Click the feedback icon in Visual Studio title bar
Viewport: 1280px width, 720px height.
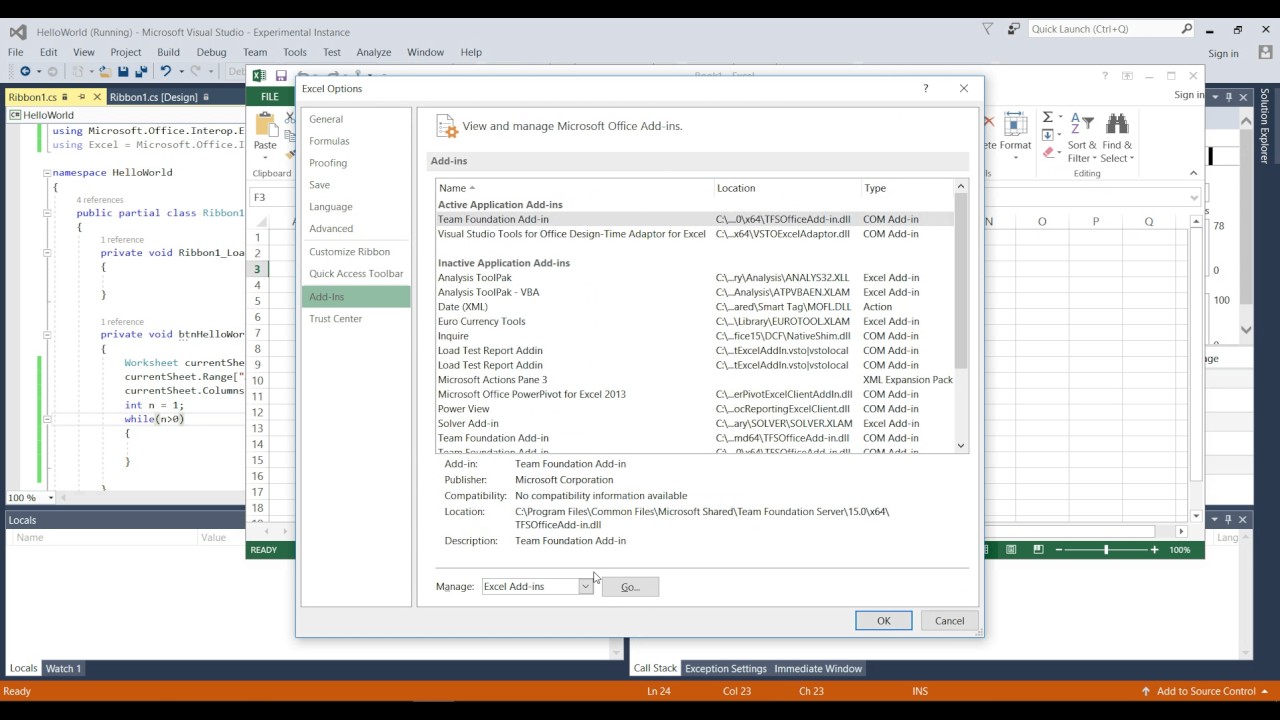coord(1014,29)
